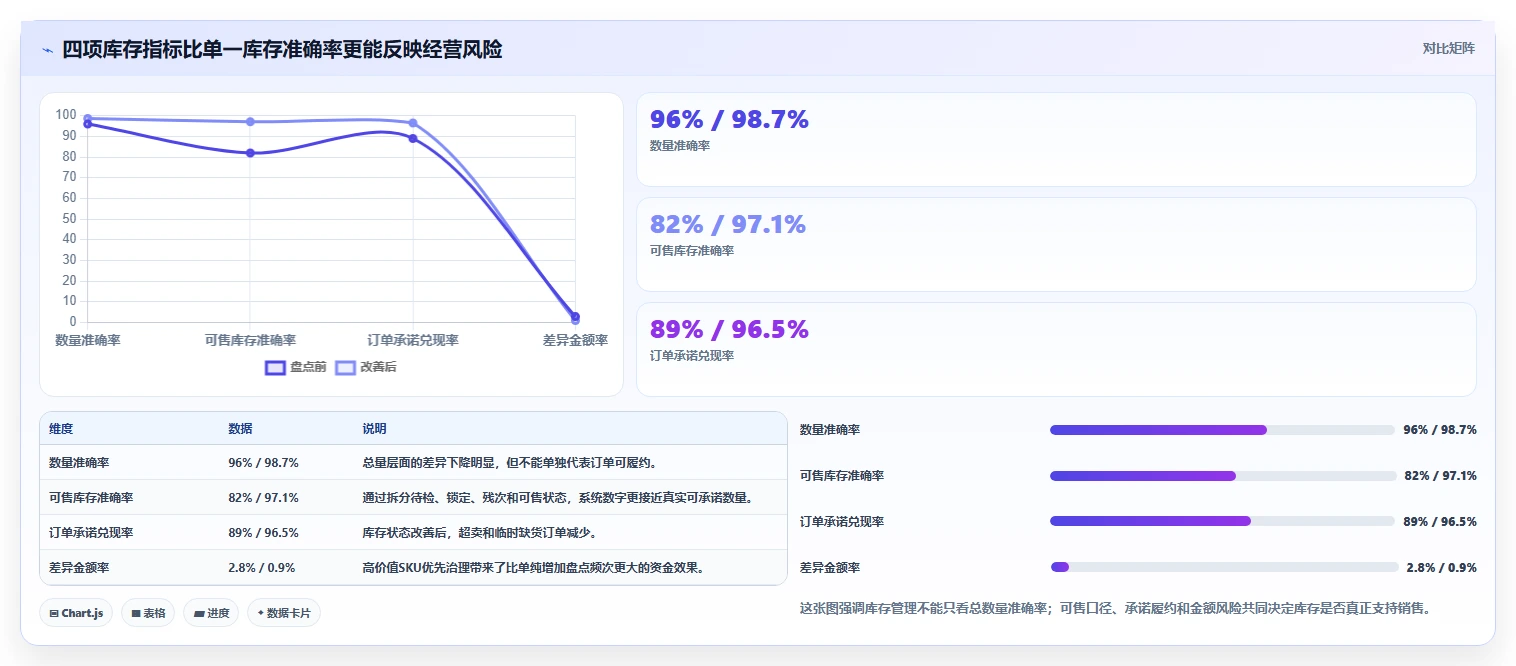Click the 订单承诺兑现率 table row label
1516x666 pixels.
(x=91, y=532)
